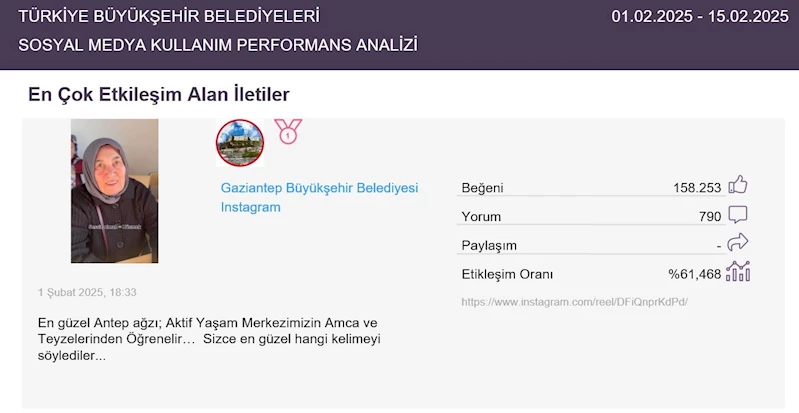Click the post timestamp 1 Şubat 2025

tap(87, 292)
